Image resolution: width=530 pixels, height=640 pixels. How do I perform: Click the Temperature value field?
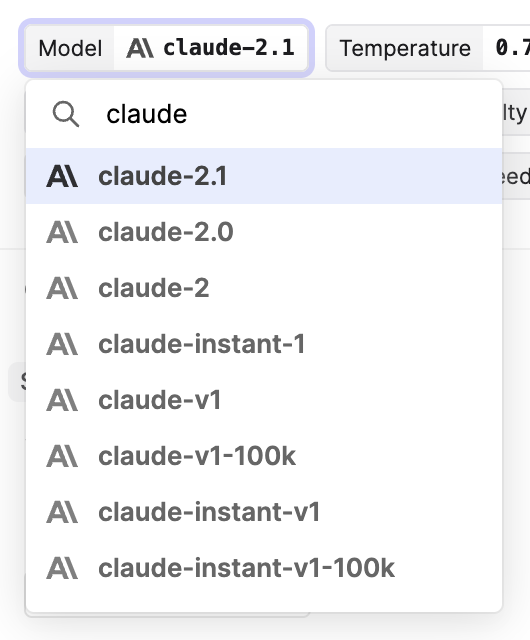(506, 48)
